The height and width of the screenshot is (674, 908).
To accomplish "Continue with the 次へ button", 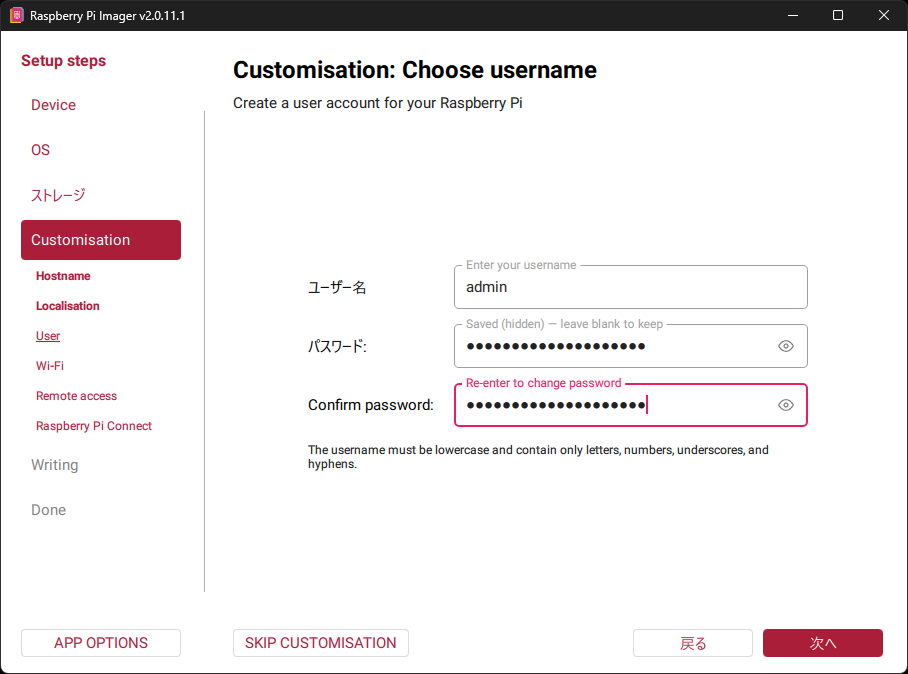I will [x=823, y=643].
